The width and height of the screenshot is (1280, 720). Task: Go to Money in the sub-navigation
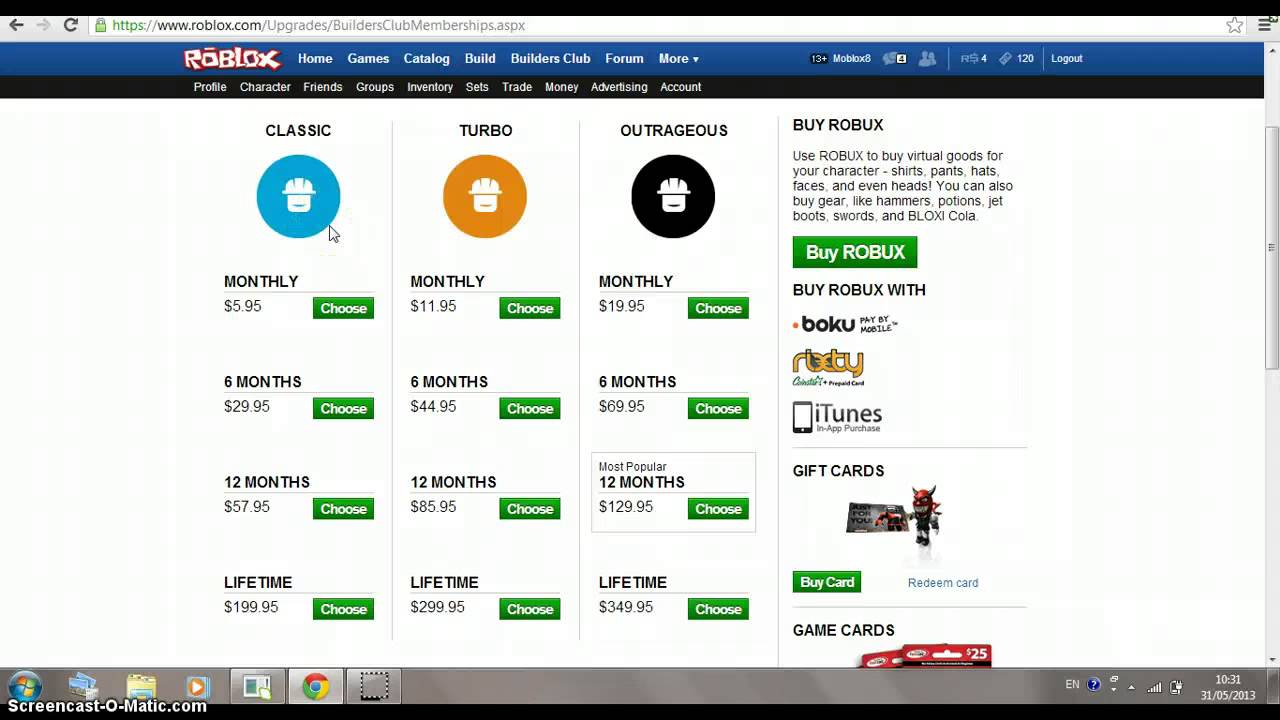click(562, 87)
